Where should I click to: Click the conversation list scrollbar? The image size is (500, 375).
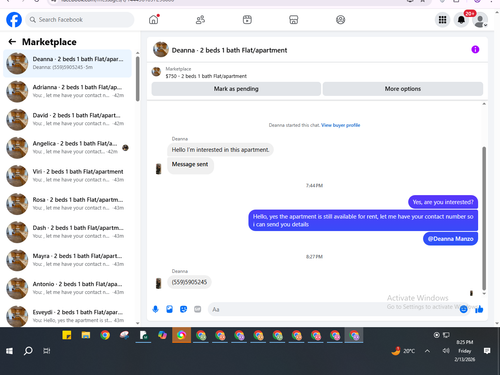pyautogui.click(x=138, y=79)
